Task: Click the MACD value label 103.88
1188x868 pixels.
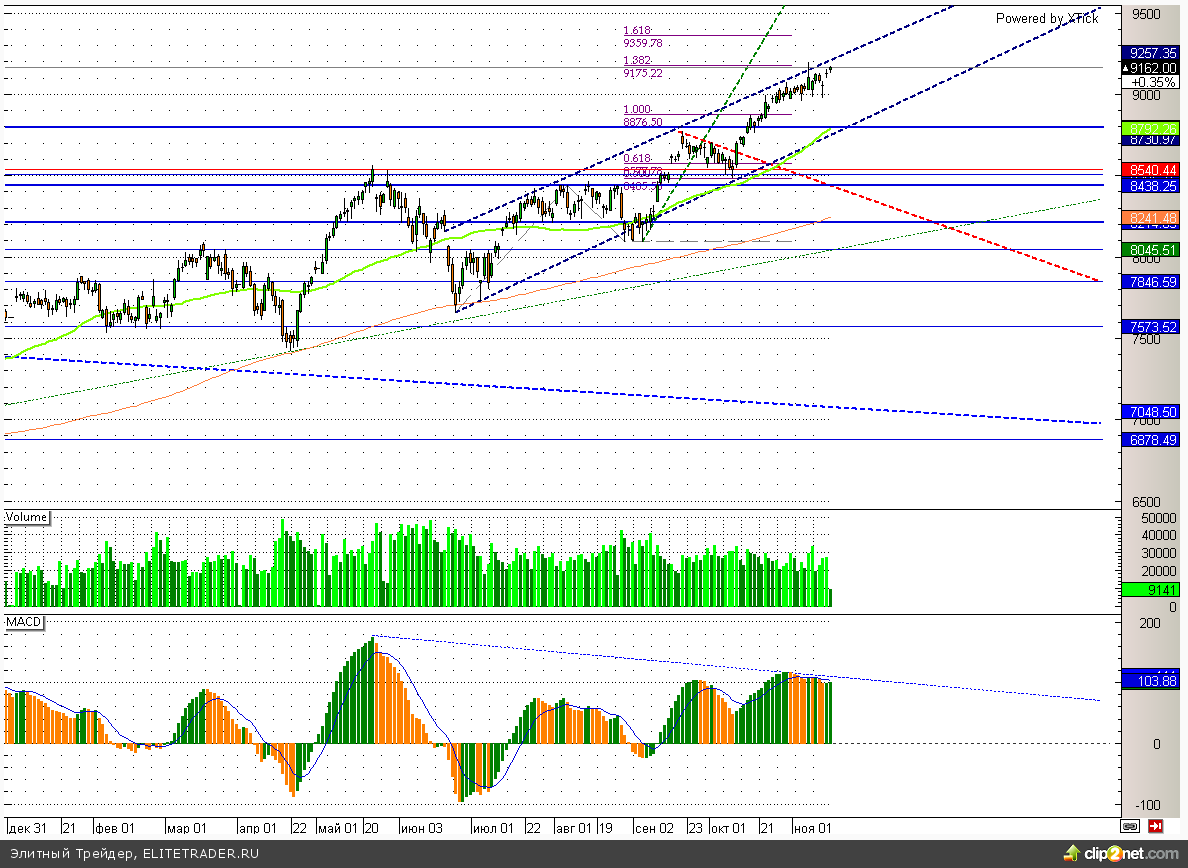Action: [1149, 681]
